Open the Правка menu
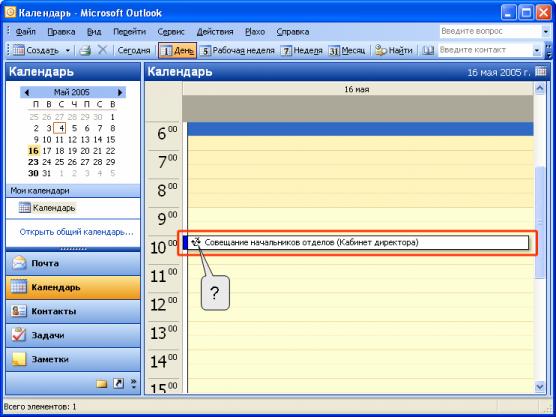Viewport: 556px width, 417px height. [61, 32]
